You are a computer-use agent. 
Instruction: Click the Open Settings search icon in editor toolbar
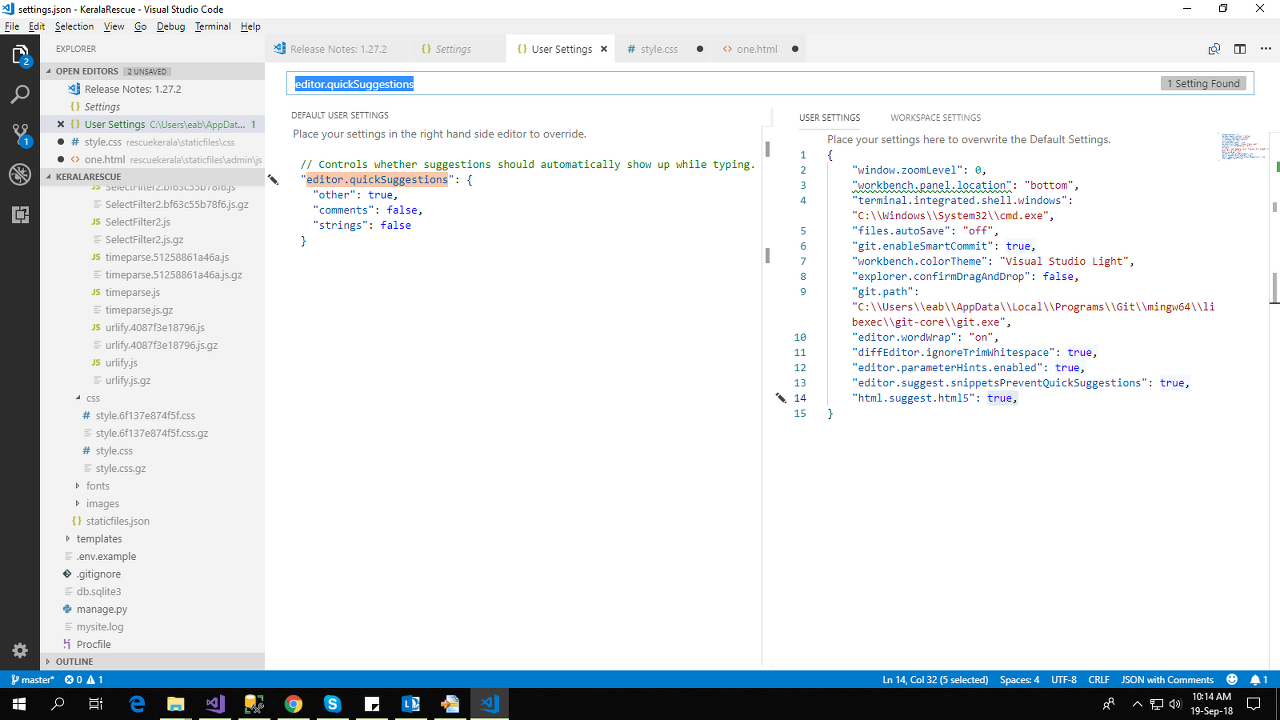click(1214, 49)
